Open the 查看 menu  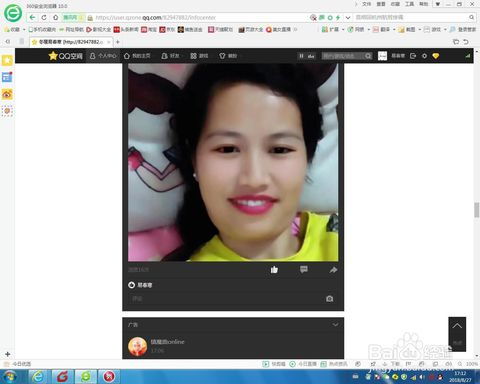(x=381, y=4)
